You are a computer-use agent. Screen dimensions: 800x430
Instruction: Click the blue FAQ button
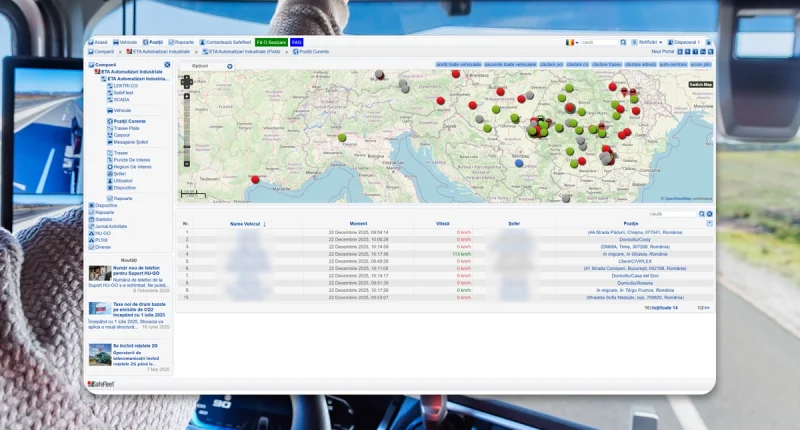(297, 42)
